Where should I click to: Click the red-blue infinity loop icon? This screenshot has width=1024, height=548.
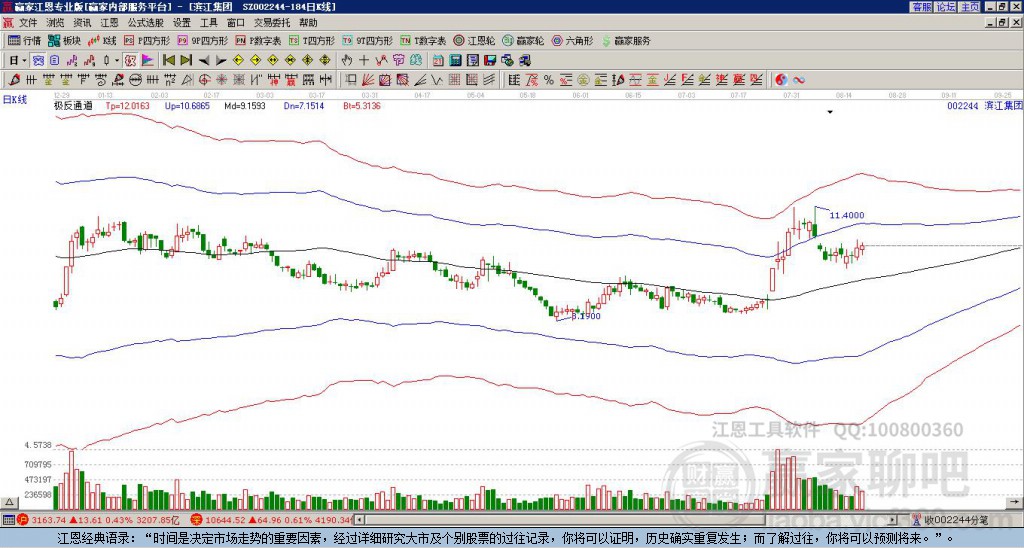click(798, 80)
